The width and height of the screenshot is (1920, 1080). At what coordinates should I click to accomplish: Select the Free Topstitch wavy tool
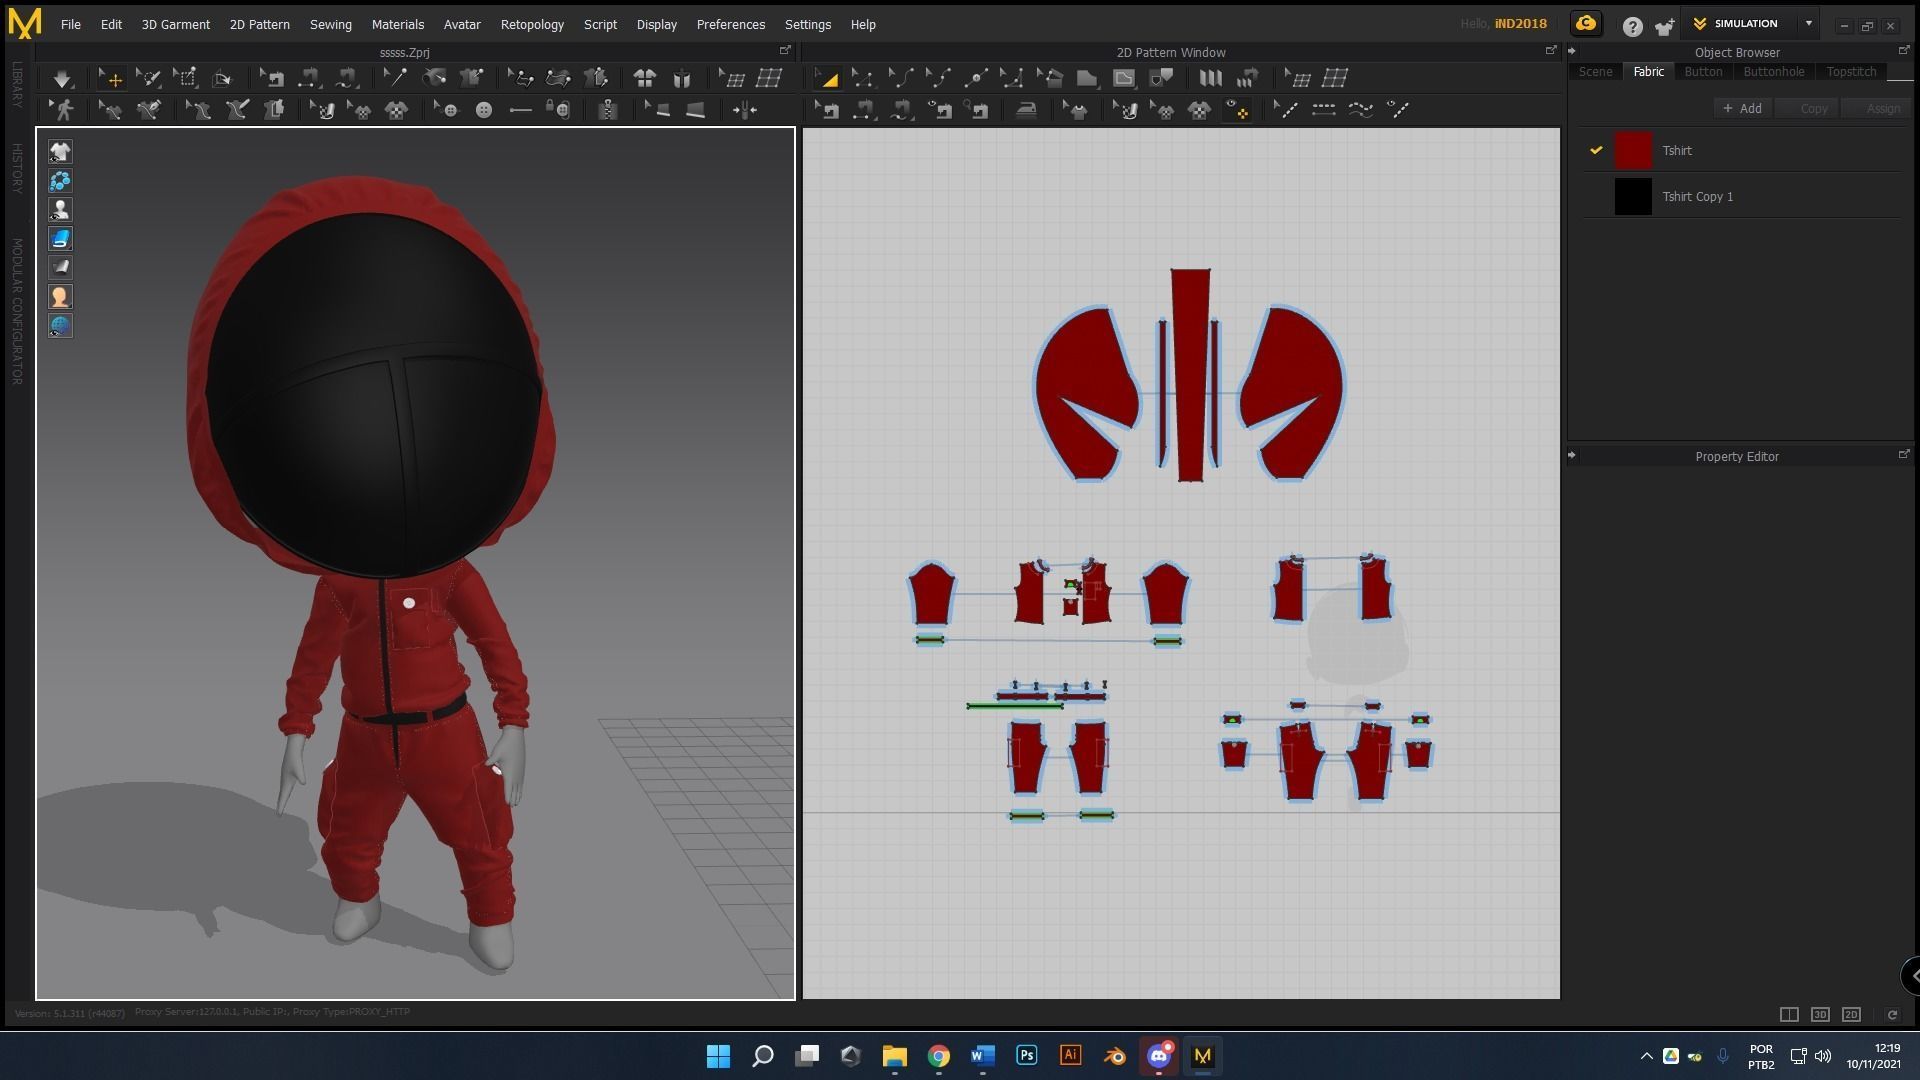(1360, 110)
